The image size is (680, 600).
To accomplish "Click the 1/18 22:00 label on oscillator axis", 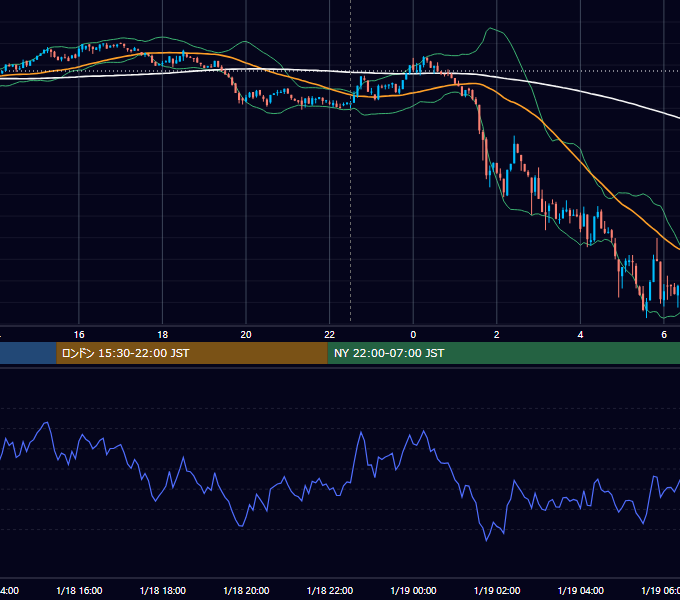I will coord(330,590).
